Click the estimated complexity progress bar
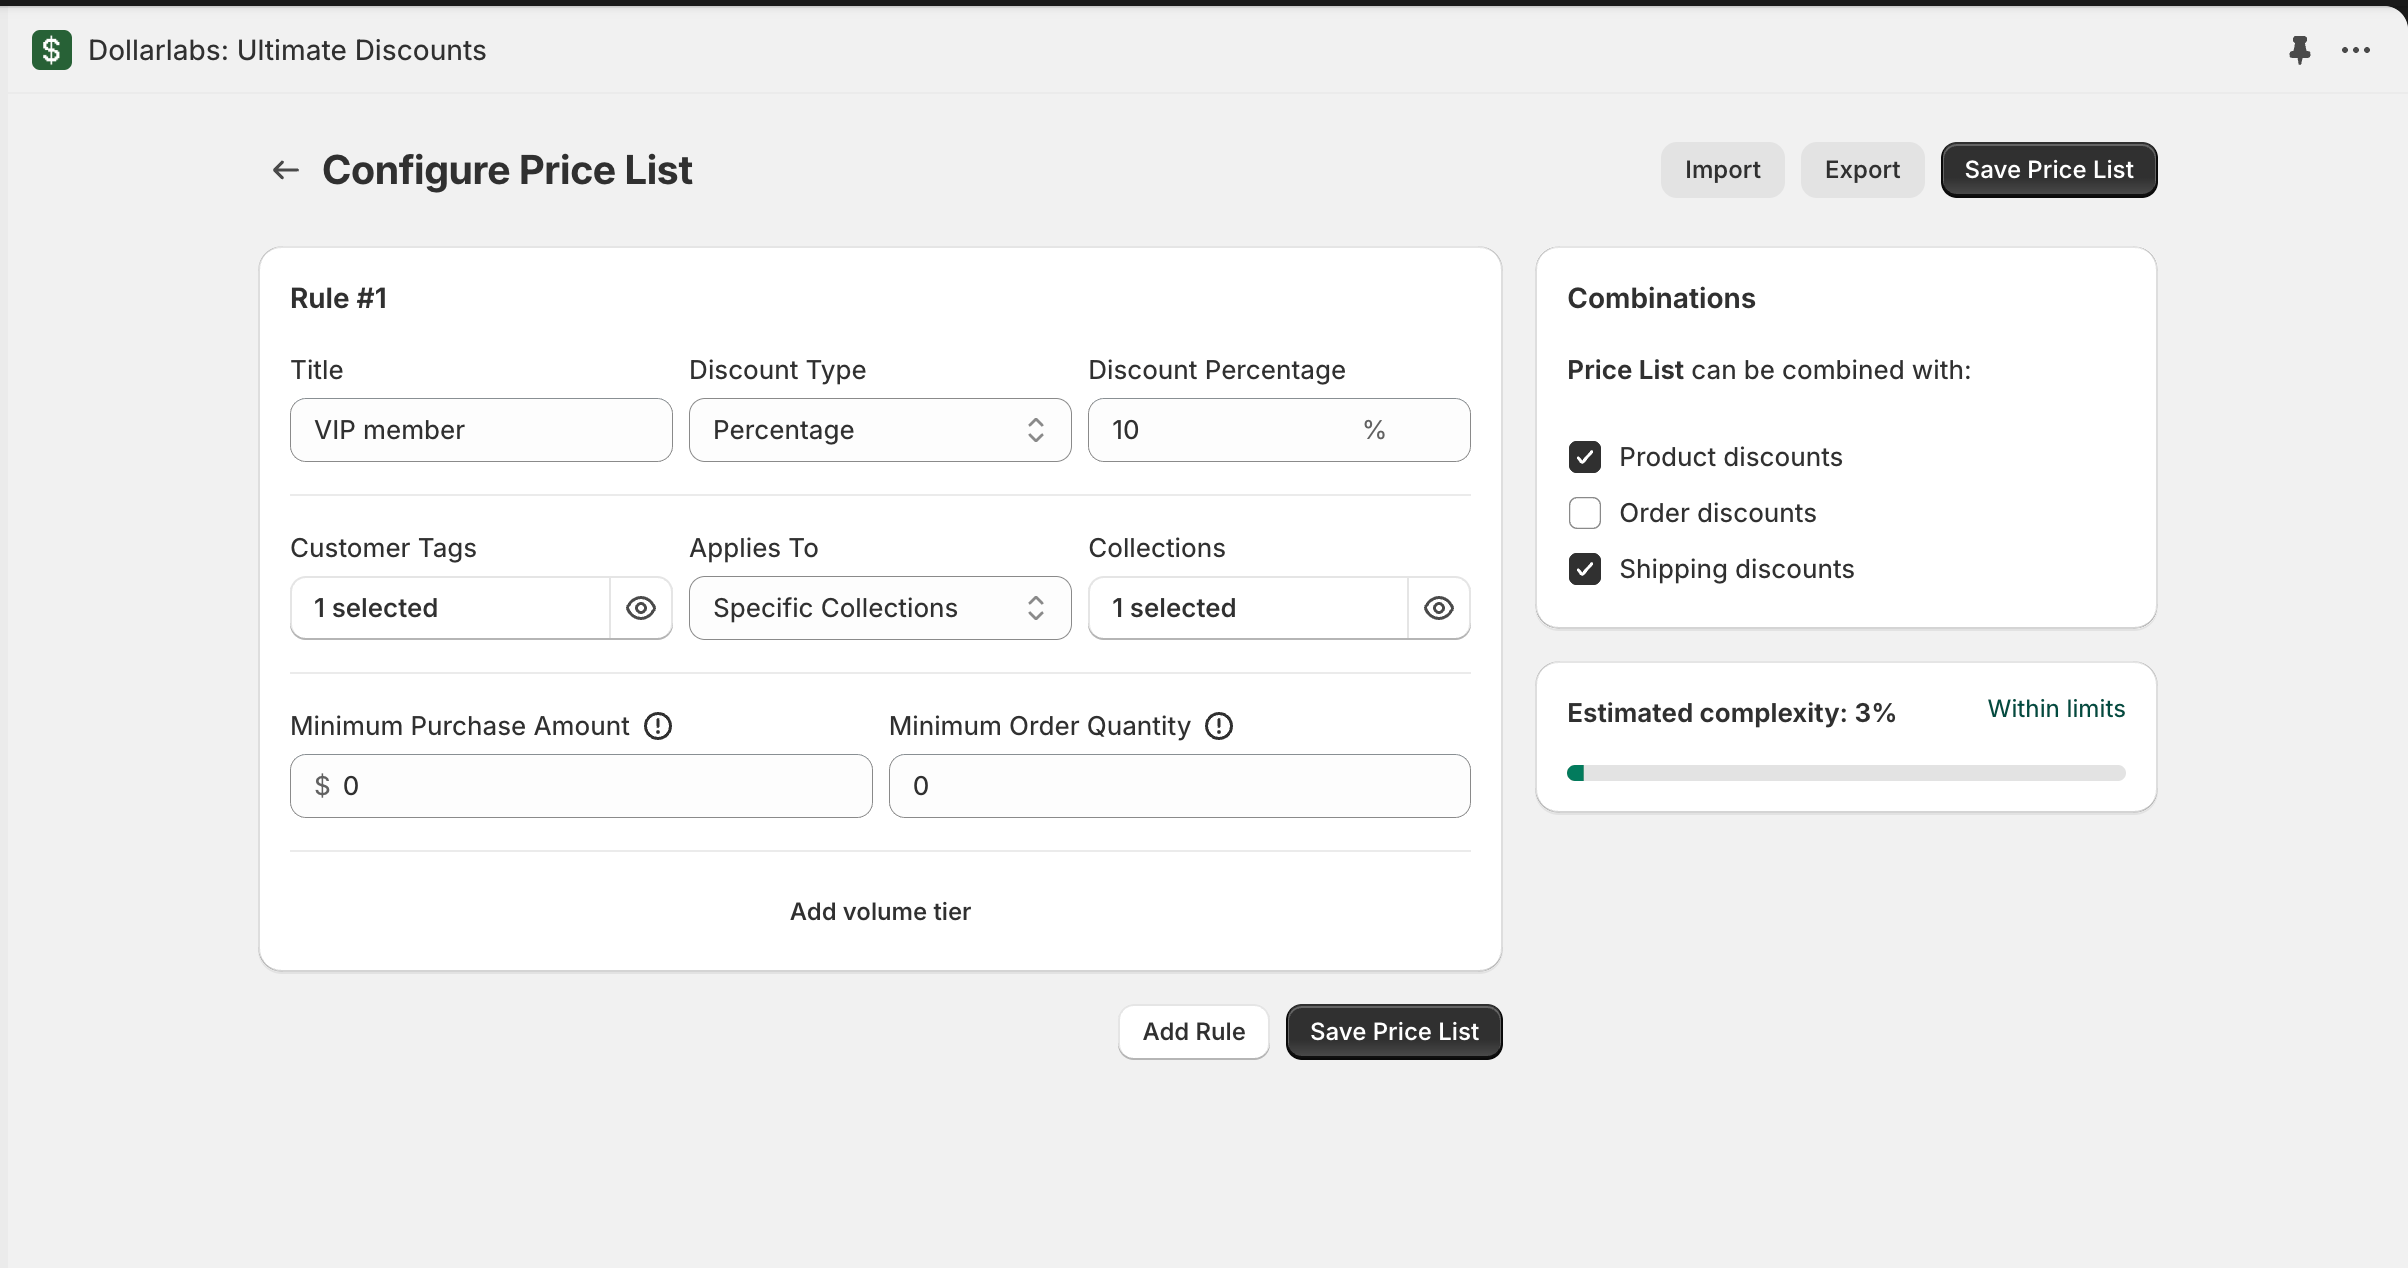This screenshot has height=1268, width=2408. coord(1846,773)
